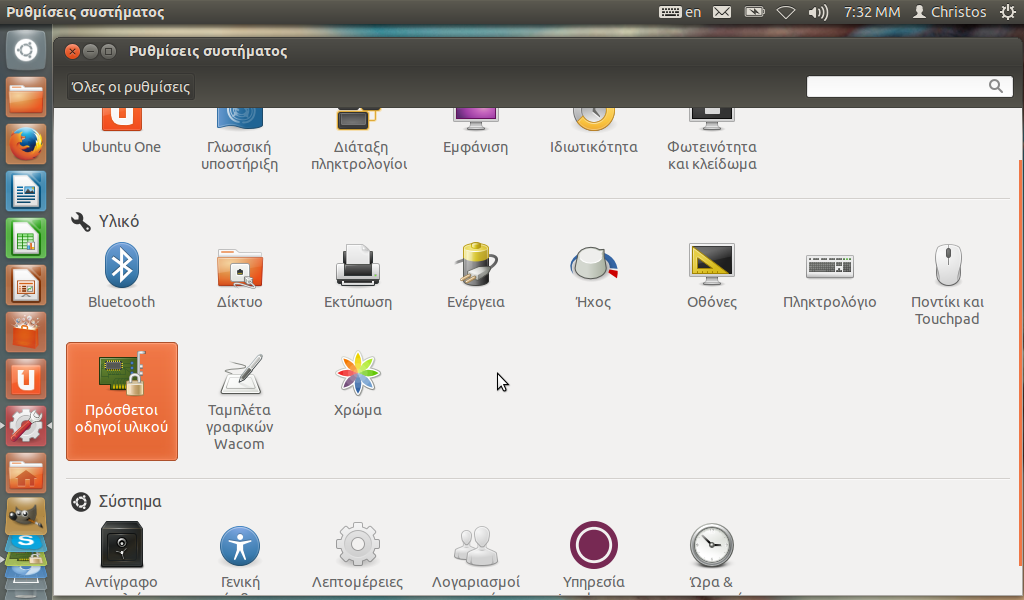Open Bluetooth settings
The height and width of the screenshot is (600, 1024).
coord(121,276)
